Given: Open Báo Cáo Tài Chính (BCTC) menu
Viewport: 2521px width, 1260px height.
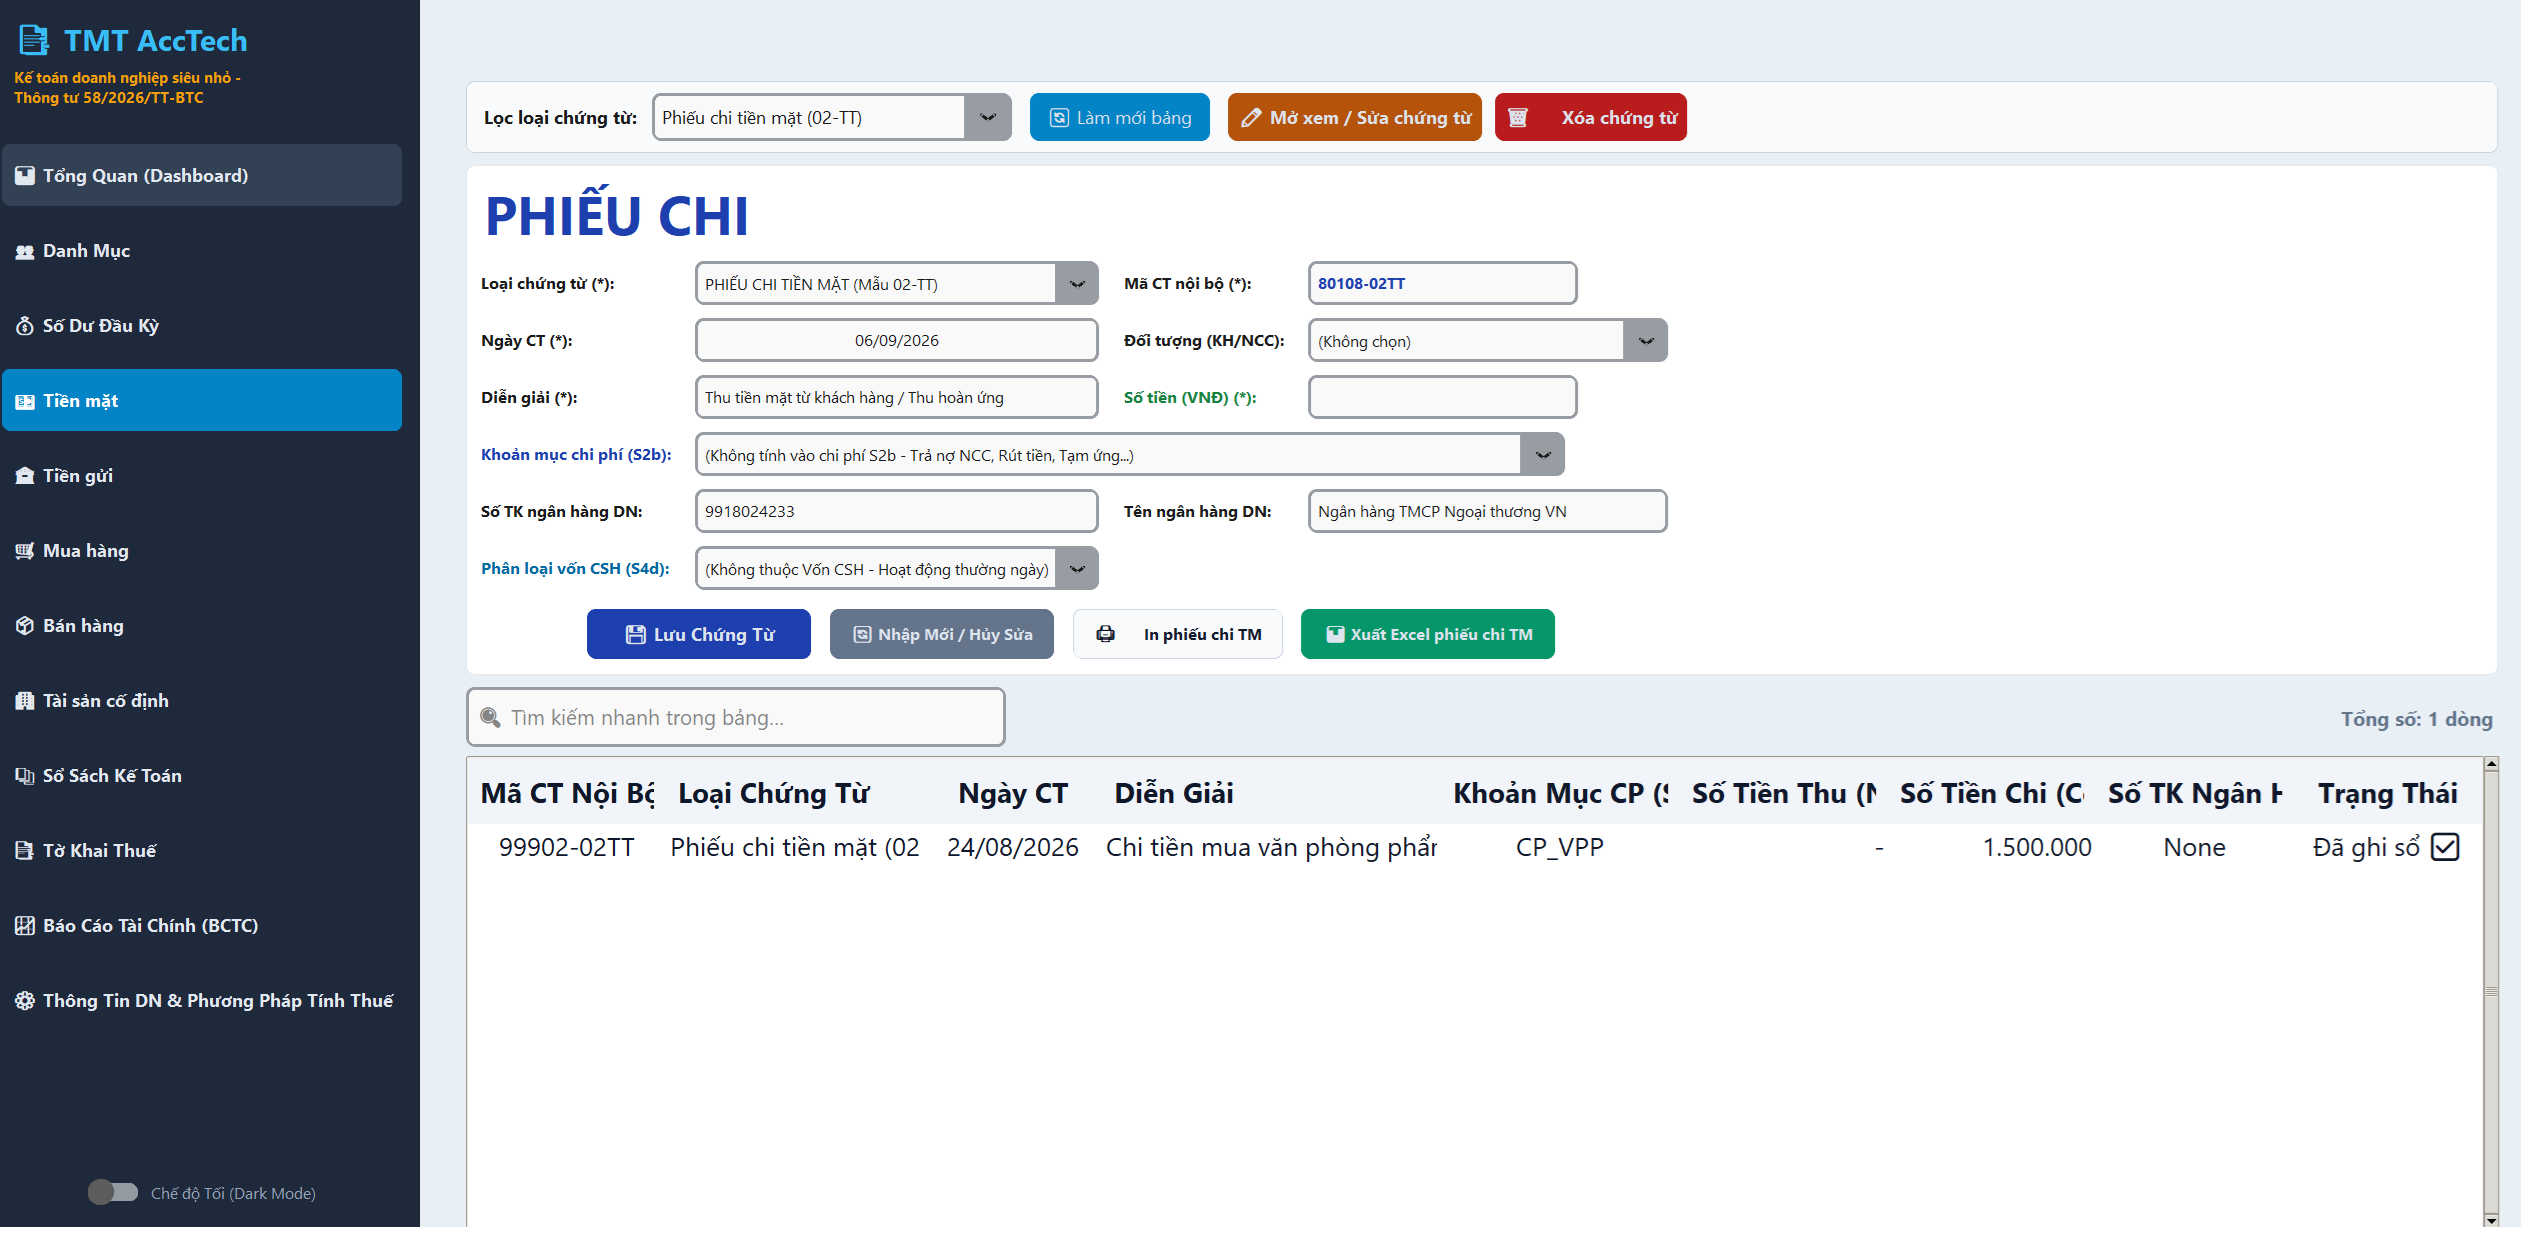Looking at the screenshot, I should 202,926.
